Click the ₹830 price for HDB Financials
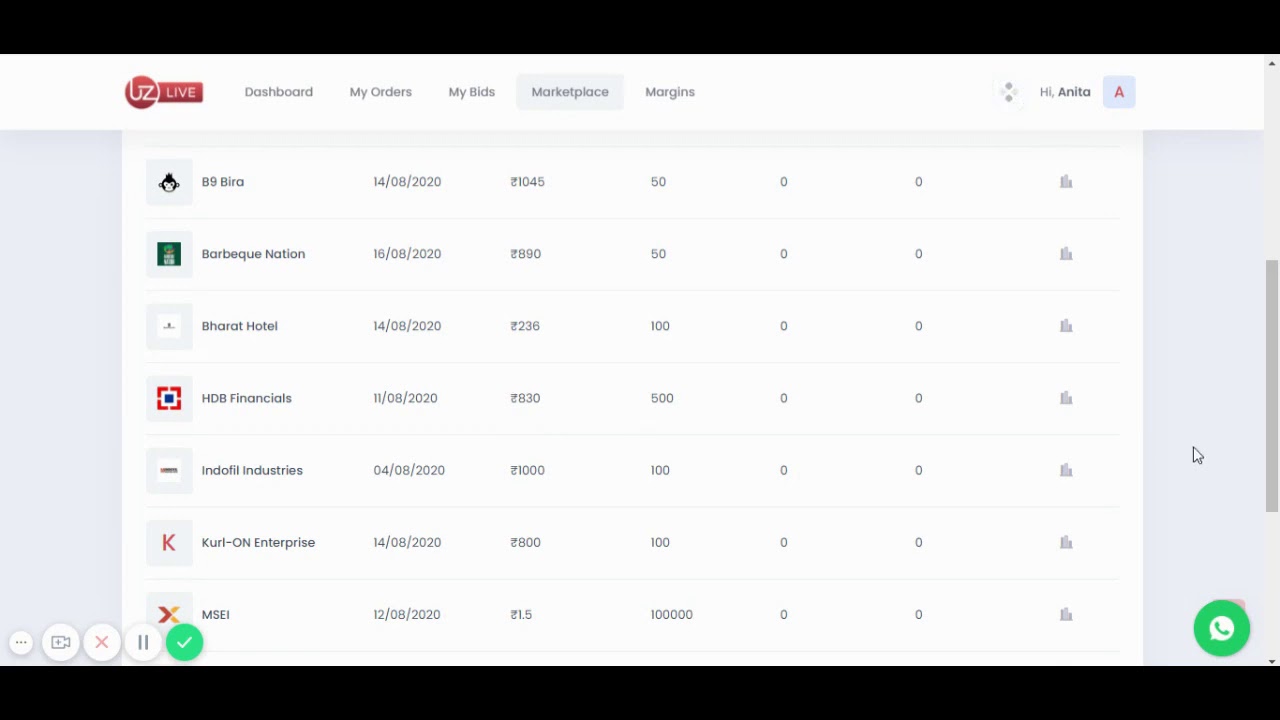The image size is (1280, 720). click(x=525, y=398)
